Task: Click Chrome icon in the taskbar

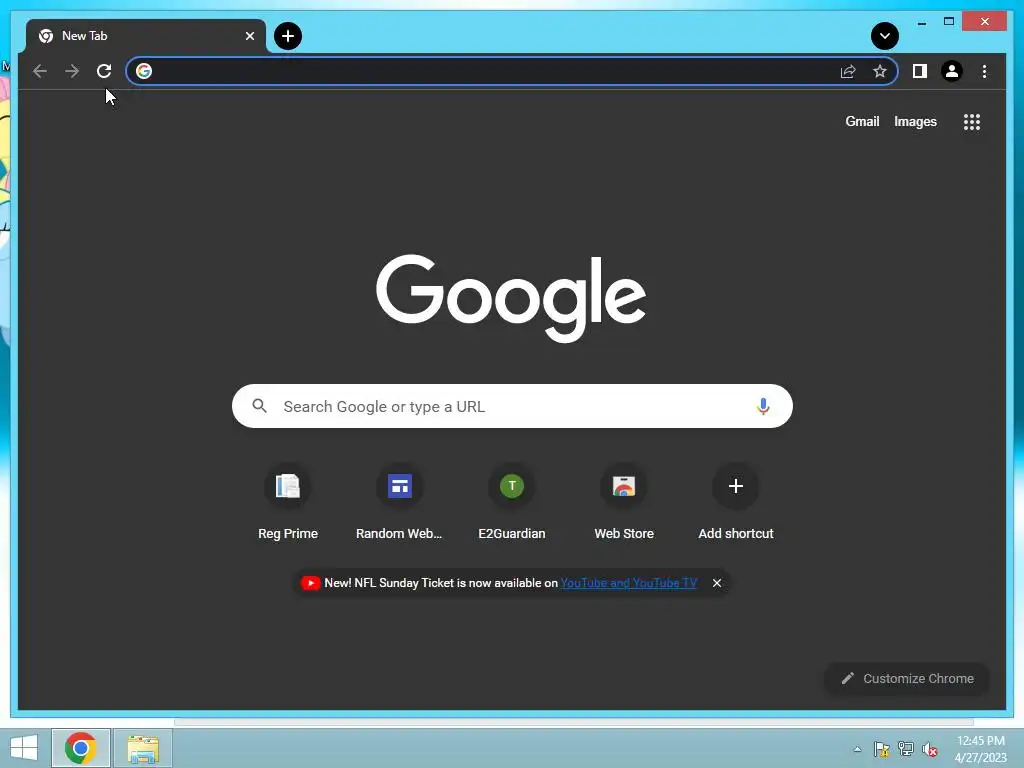Action: (81, 748)
